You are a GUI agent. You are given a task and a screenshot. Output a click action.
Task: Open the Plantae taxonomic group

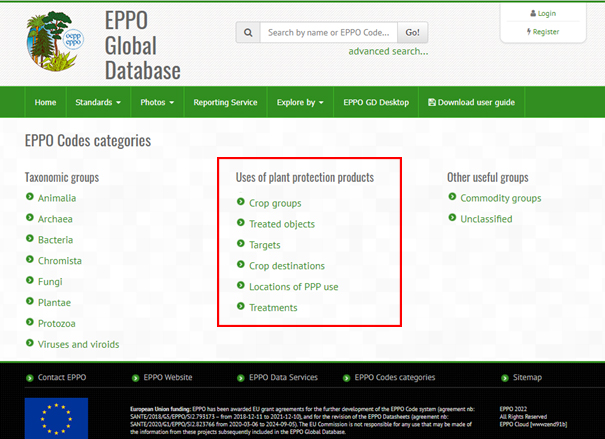54,302
